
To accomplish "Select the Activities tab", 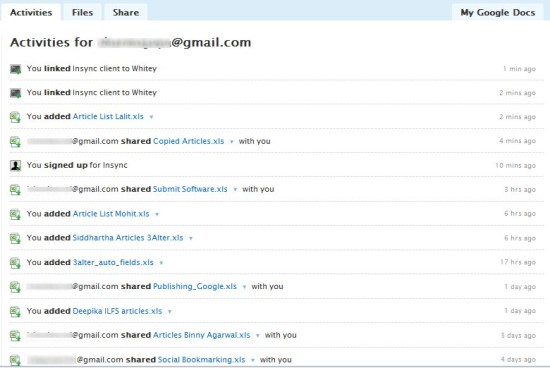I will coord(31,13).
